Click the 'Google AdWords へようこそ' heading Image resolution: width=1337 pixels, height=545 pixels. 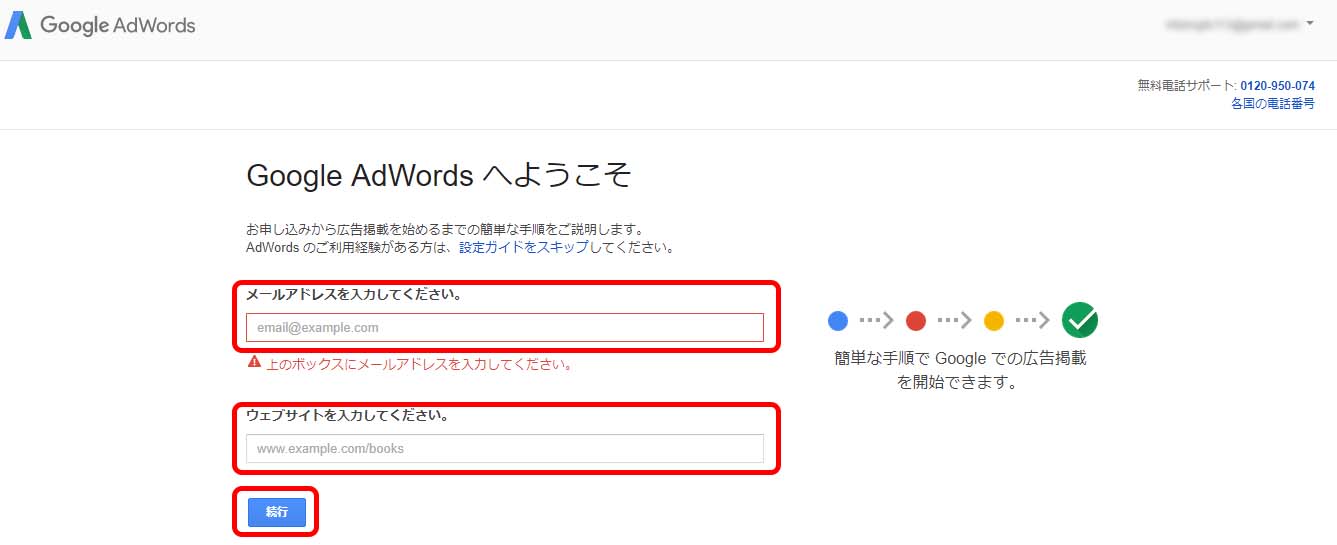click(x=439, y=176)
